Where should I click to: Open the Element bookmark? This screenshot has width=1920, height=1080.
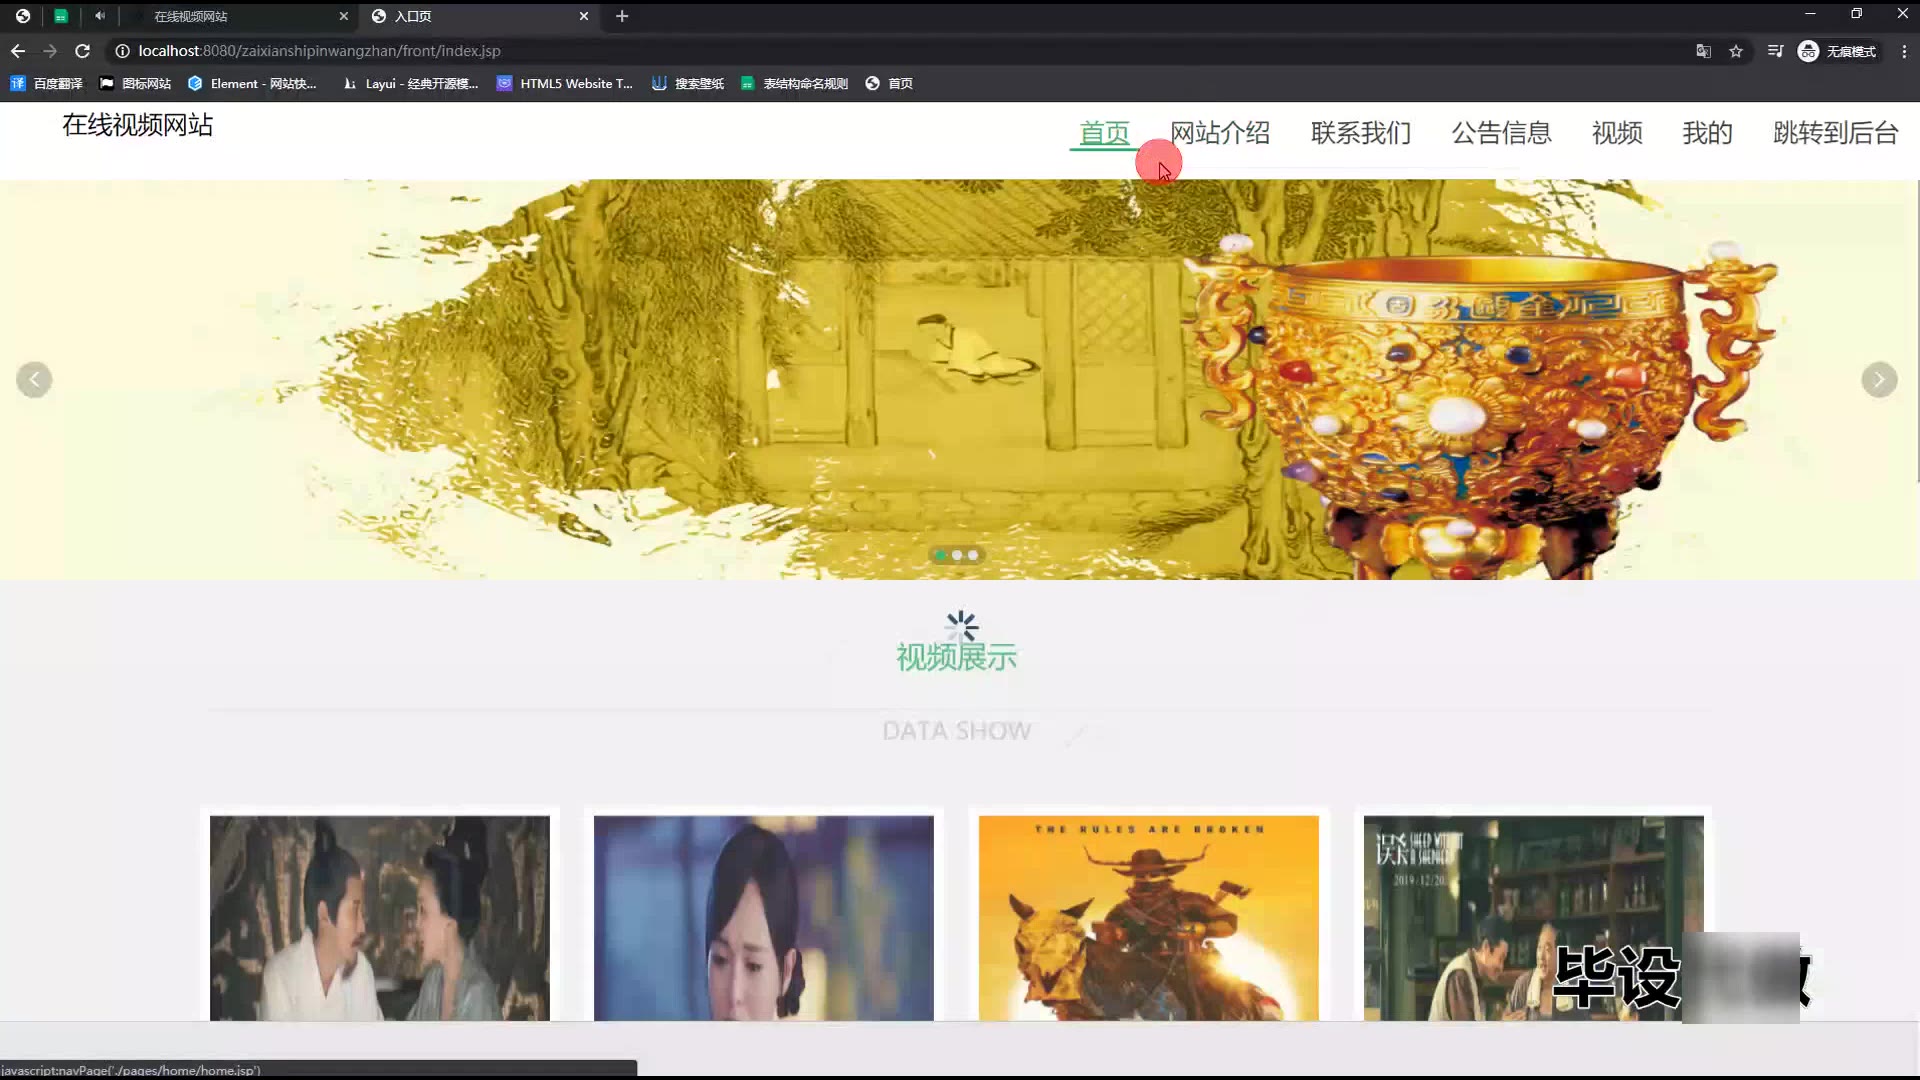coord(252,84)
